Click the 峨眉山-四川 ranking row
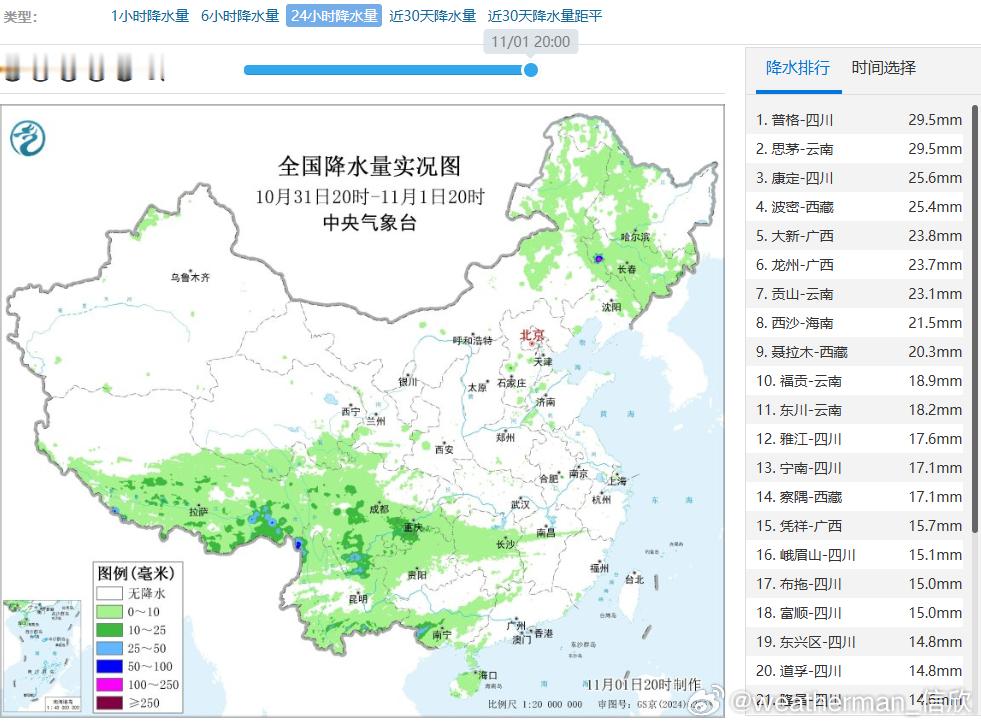Viewport: 981px width, 726px height. 855,554
